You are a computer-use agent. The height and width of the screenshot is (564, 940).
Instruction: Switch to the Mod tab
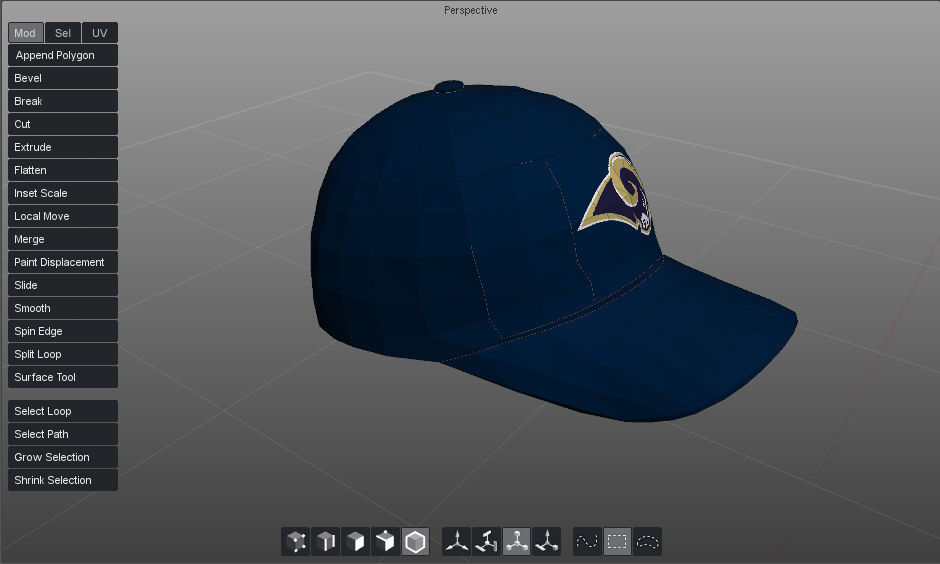(x=26, y=33)
